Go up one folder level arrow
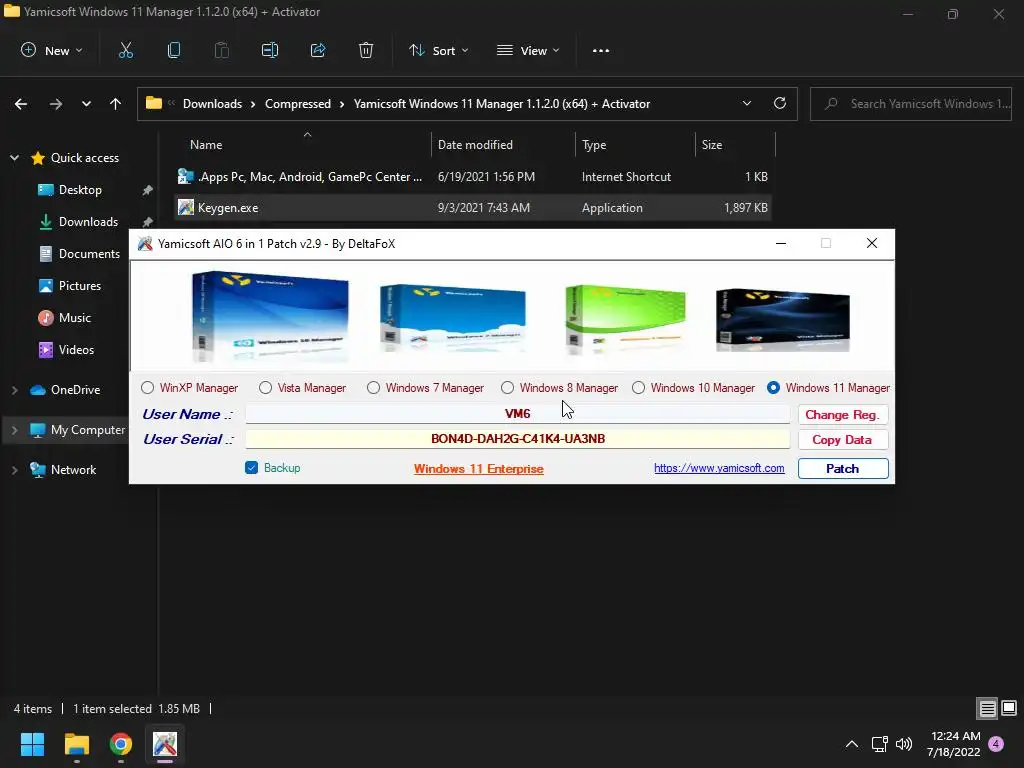The height and width of the screenshot is (768, 1024). (x=116, y=104)
